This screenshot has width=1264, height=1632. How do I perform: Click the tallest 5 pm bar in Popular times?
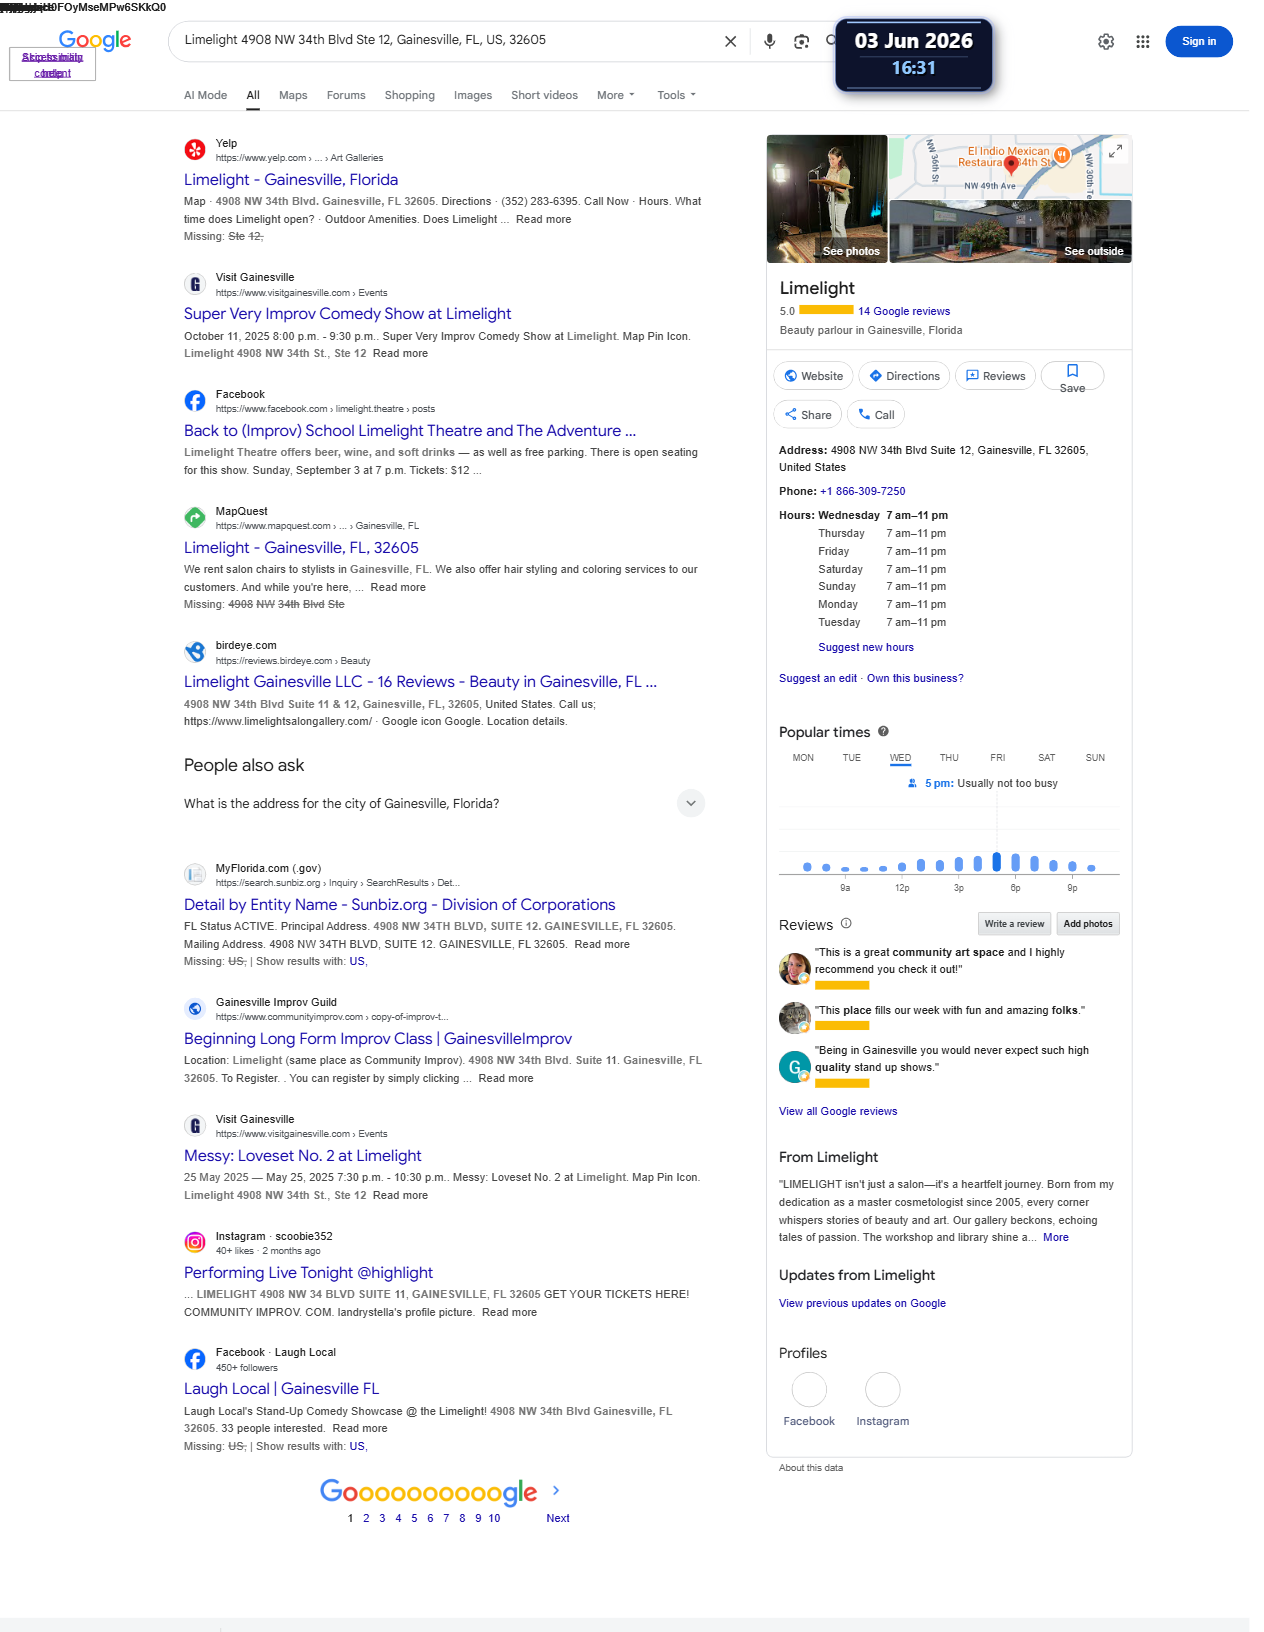(x=996, y=861)
